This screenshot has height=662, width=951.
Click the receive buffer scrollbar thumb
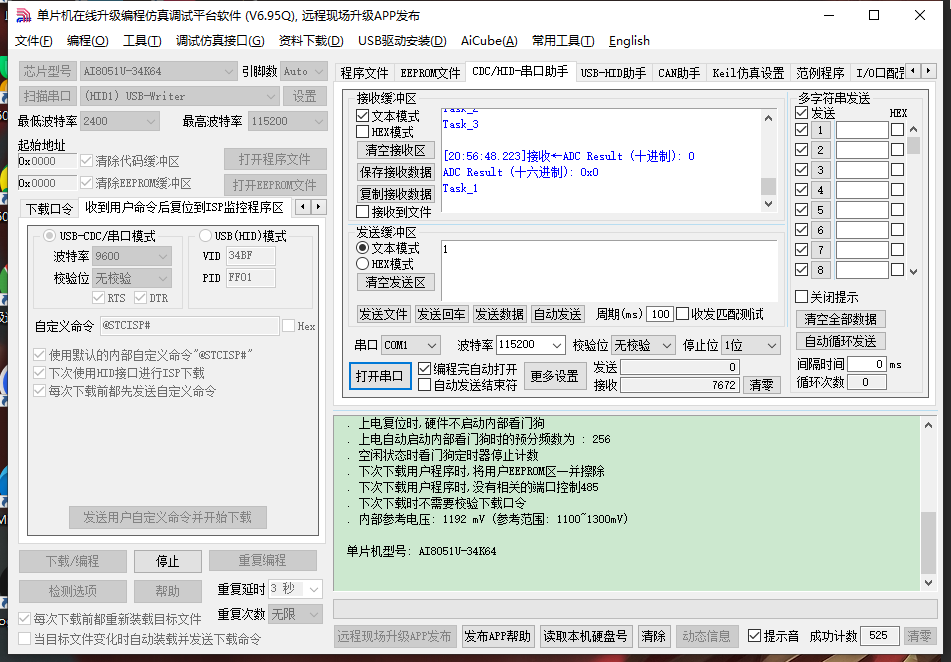coord(768,186)
